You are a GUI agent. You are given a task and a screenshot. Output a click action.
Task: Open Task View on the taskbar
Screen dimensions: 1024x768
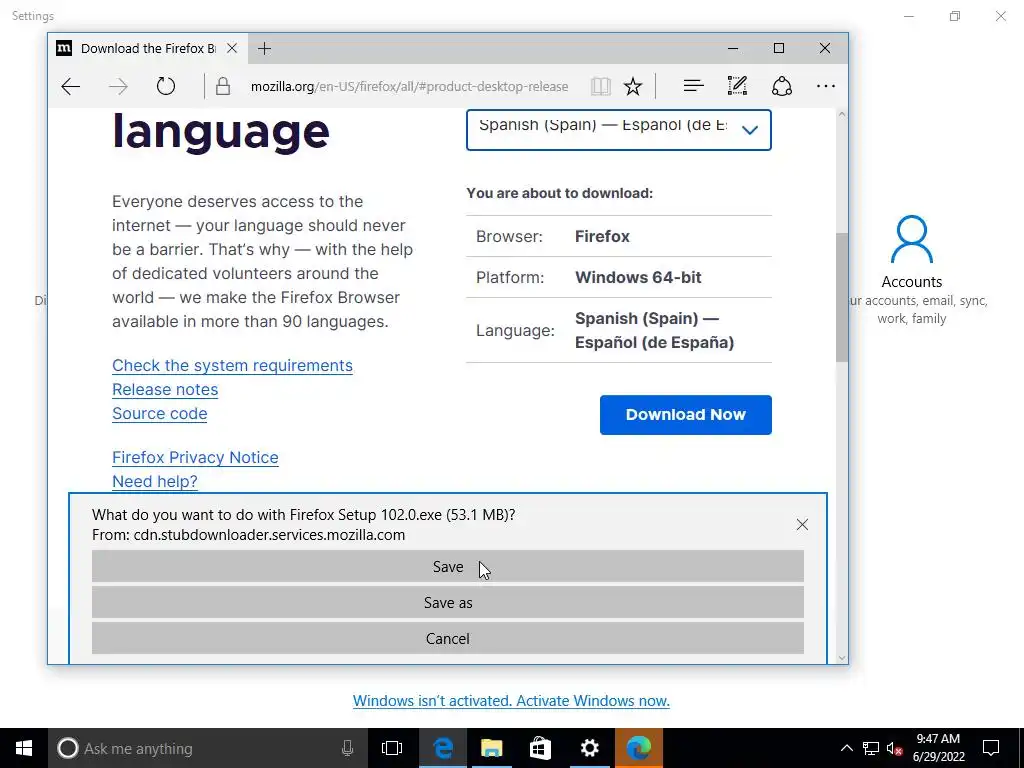[392, 748]
